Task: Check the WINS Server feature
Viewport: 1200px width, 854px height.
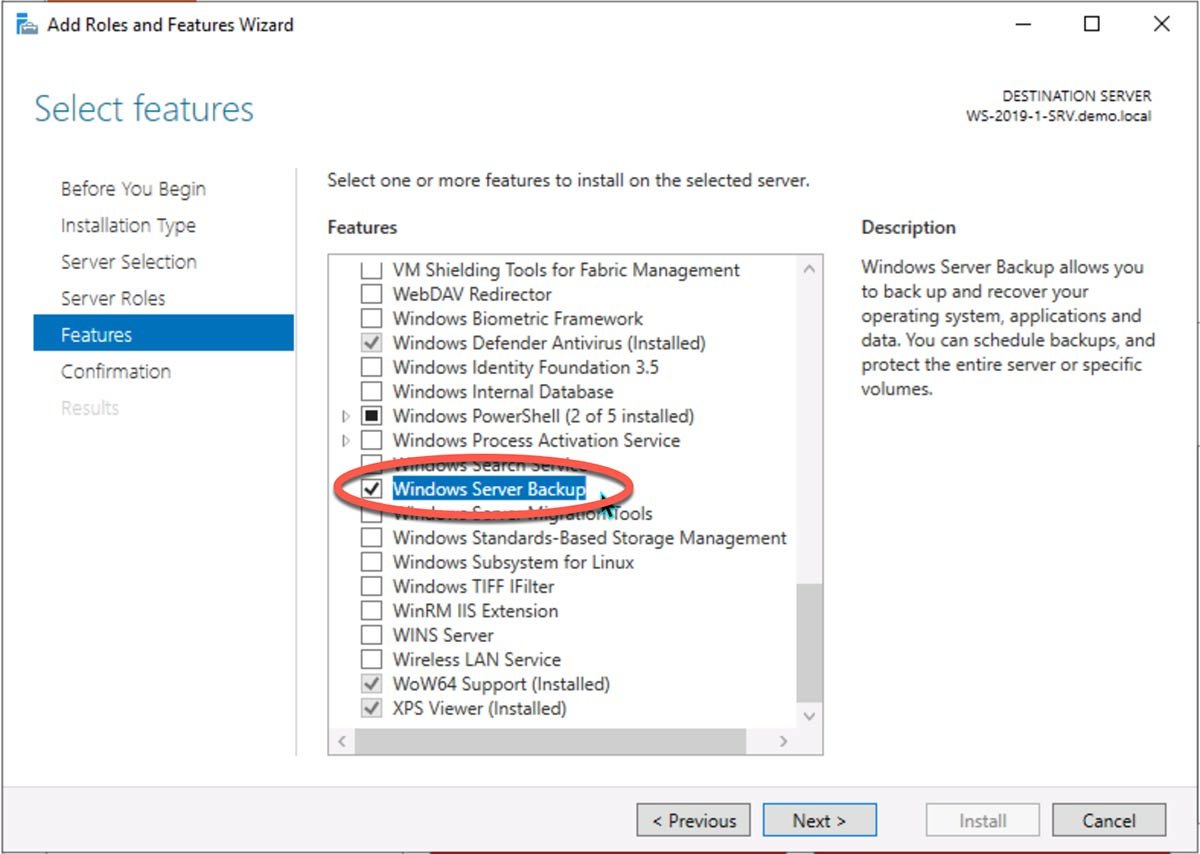Action: (371, 634)
